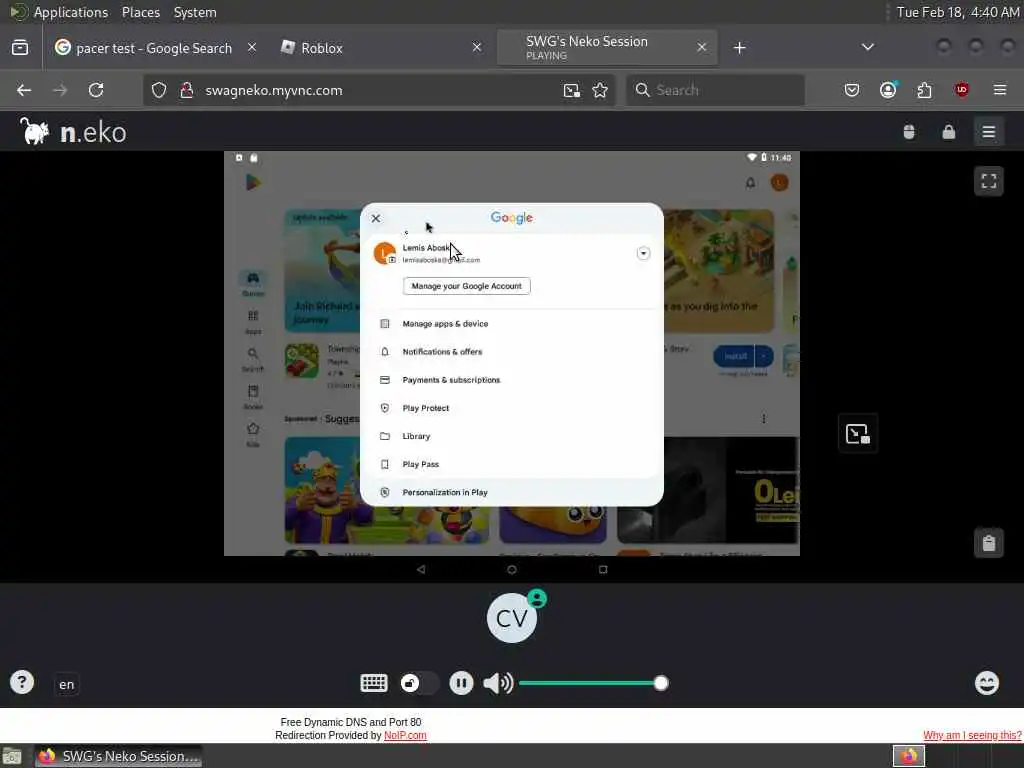Open a new browser tab
Image resolution: width=1024 pixels, height=768 pixels.
[x=739, y=48]
